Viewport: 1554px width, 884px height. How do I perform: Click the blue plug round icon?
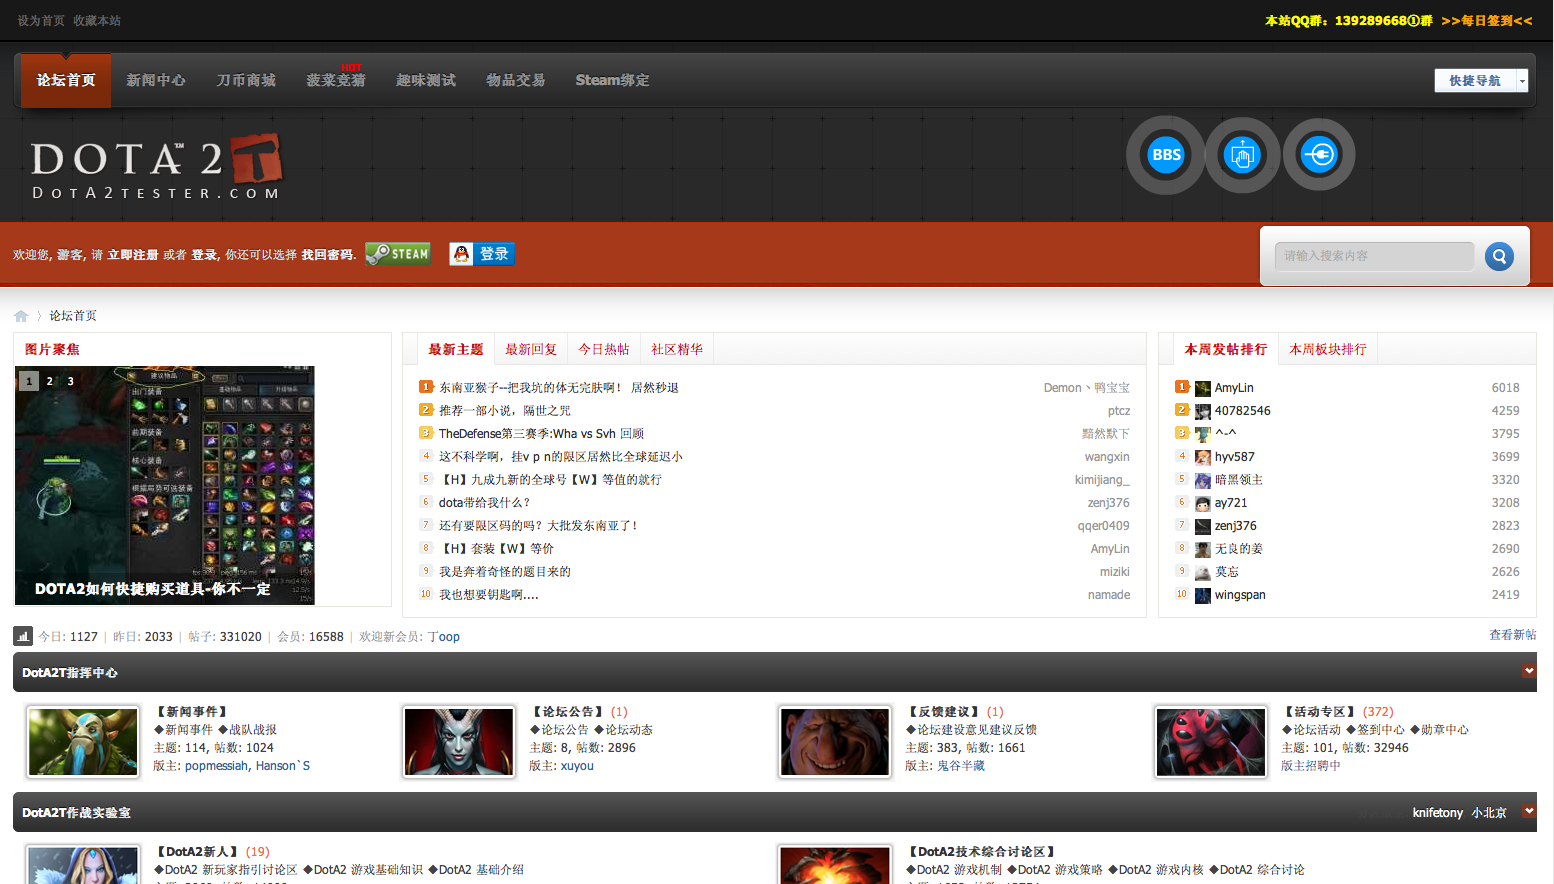(x=1319, y=155)
